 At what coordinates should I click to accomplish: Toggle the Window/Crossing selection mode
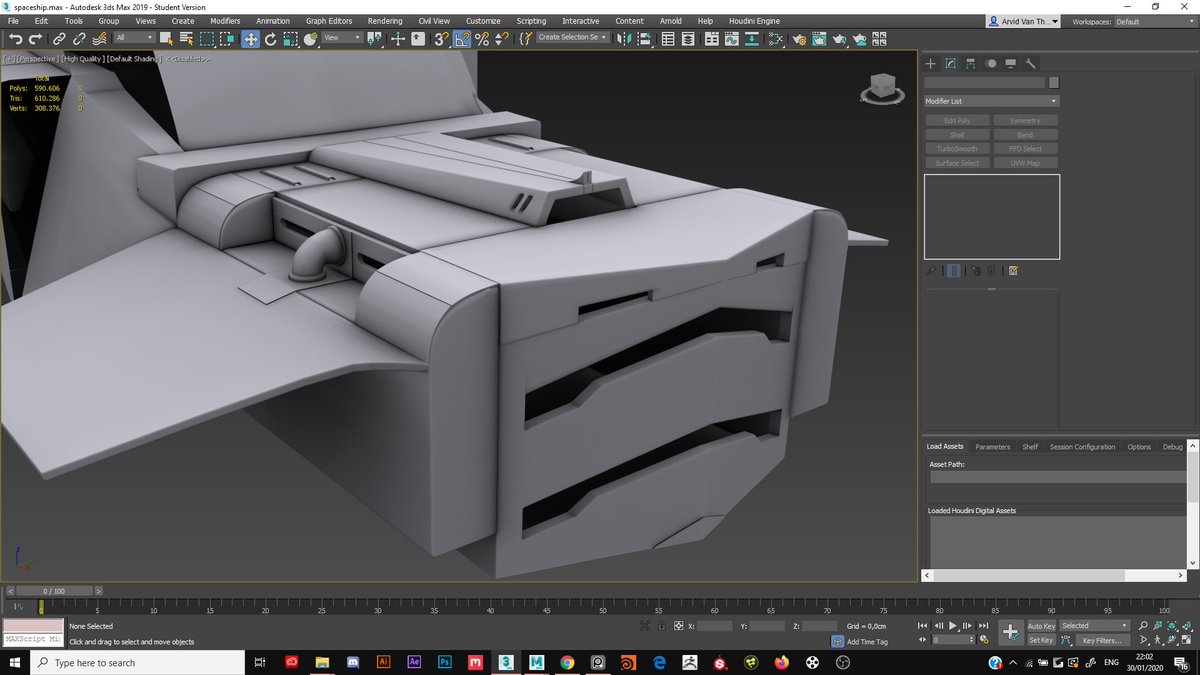coord(228,39)
